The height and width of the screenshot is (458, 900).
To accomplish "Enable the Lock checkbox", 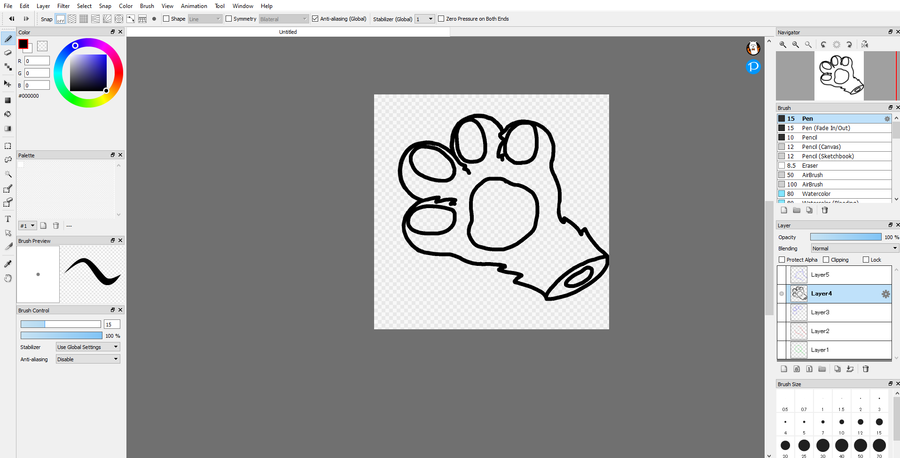I will [x=866, y=260].
